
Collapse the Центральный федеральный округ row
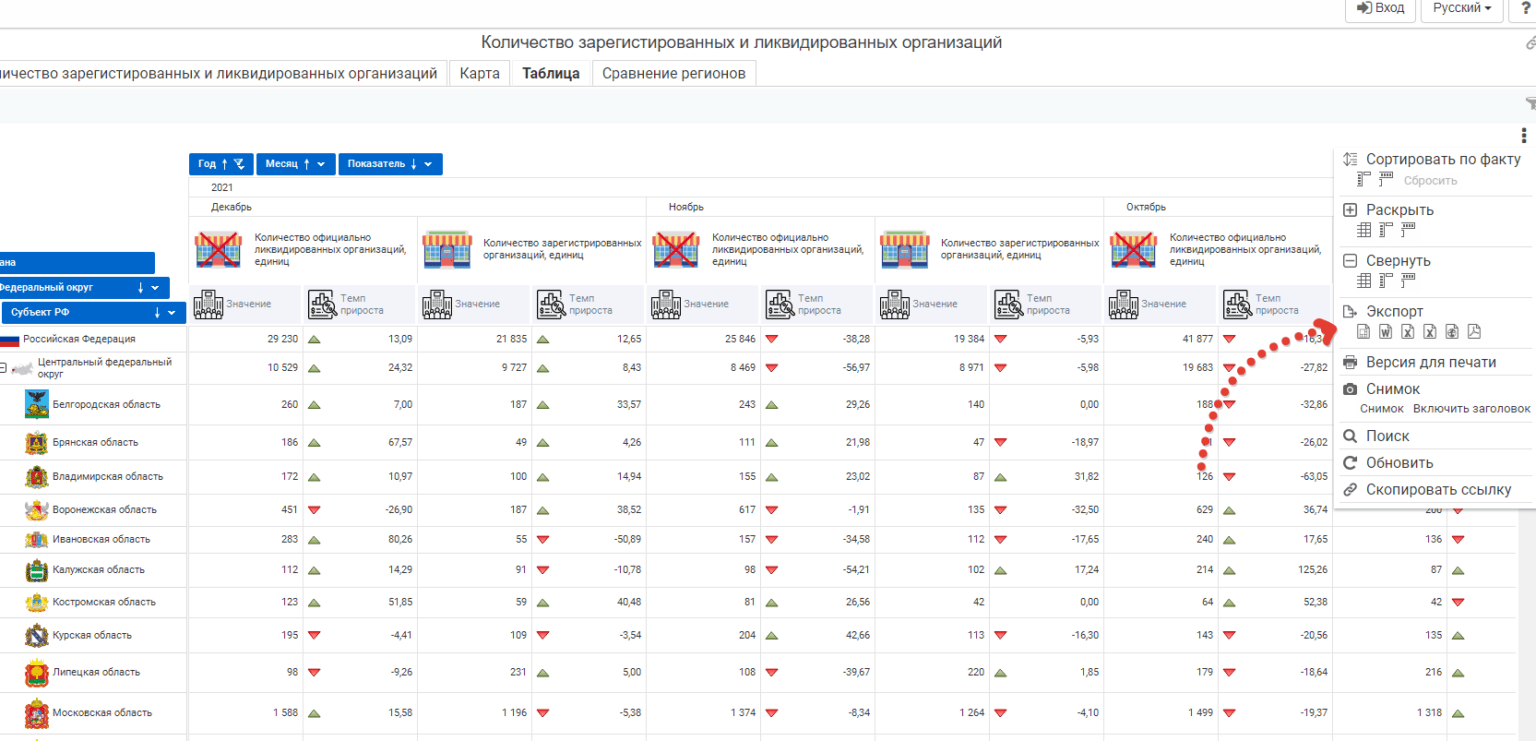click(x=3, y=368)
